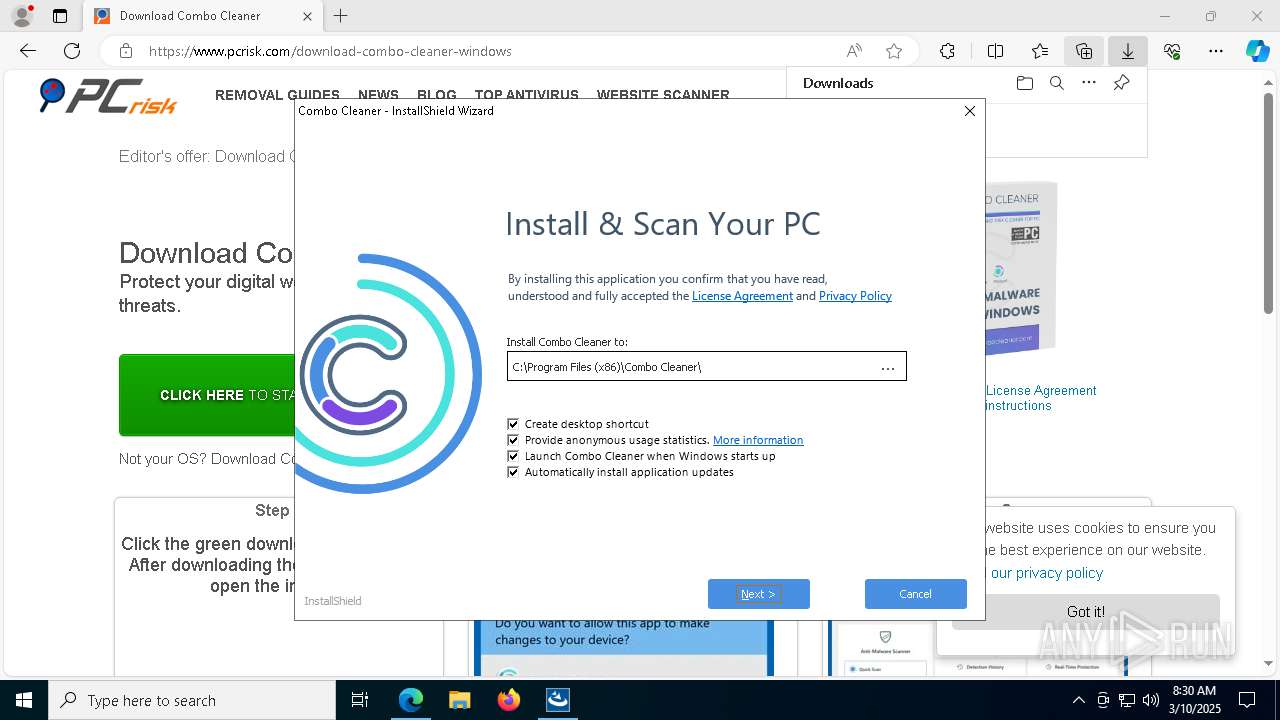This screenshot has height=720, width=1280.
Task: Click the green CLICK HERE download button
Action: coord(207,395)
